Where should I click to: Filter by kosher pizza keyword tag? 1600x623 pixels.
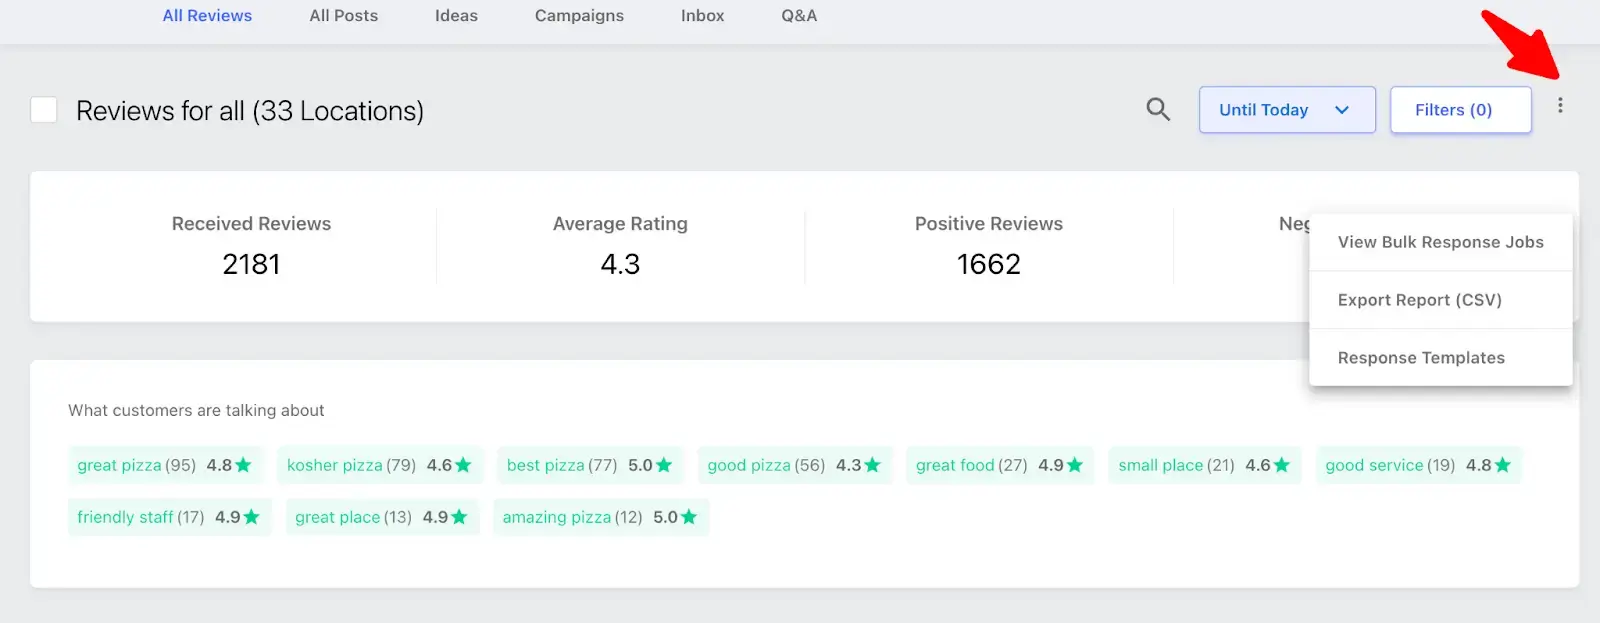[380, 465]
